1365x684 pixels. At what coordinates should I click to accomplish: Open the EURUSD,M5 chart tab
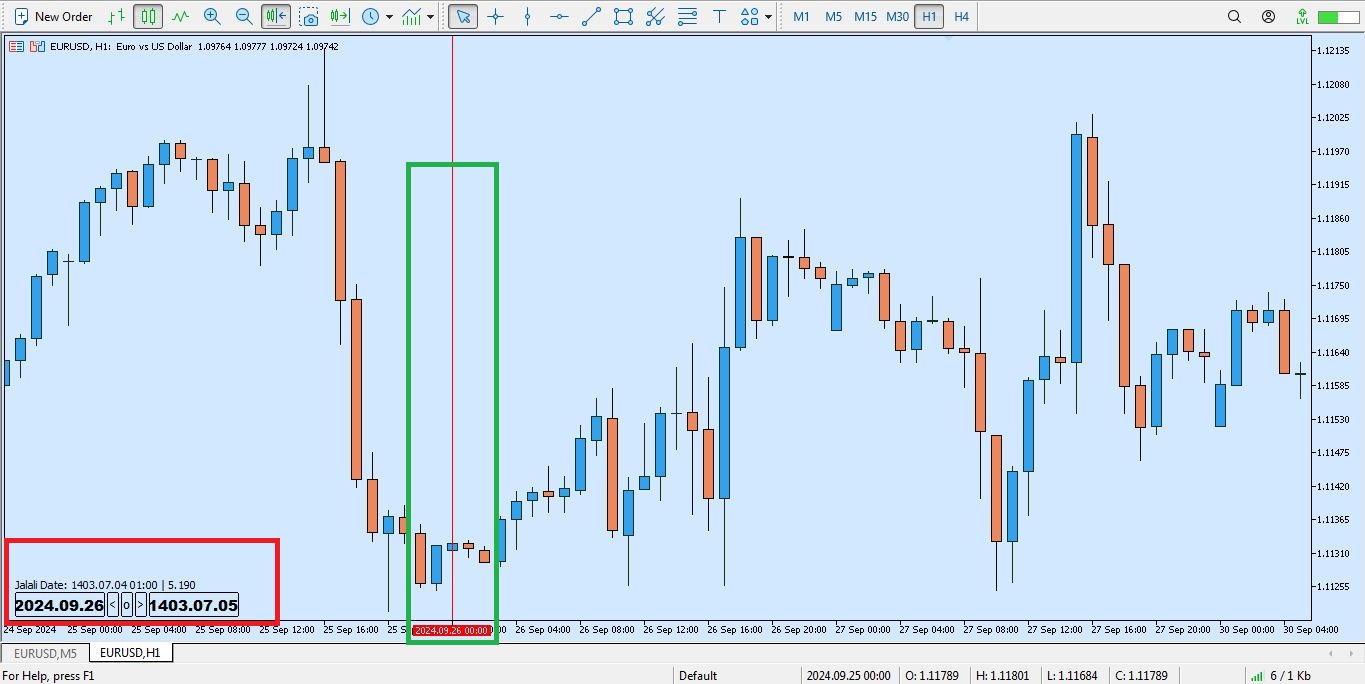(45, 653)
